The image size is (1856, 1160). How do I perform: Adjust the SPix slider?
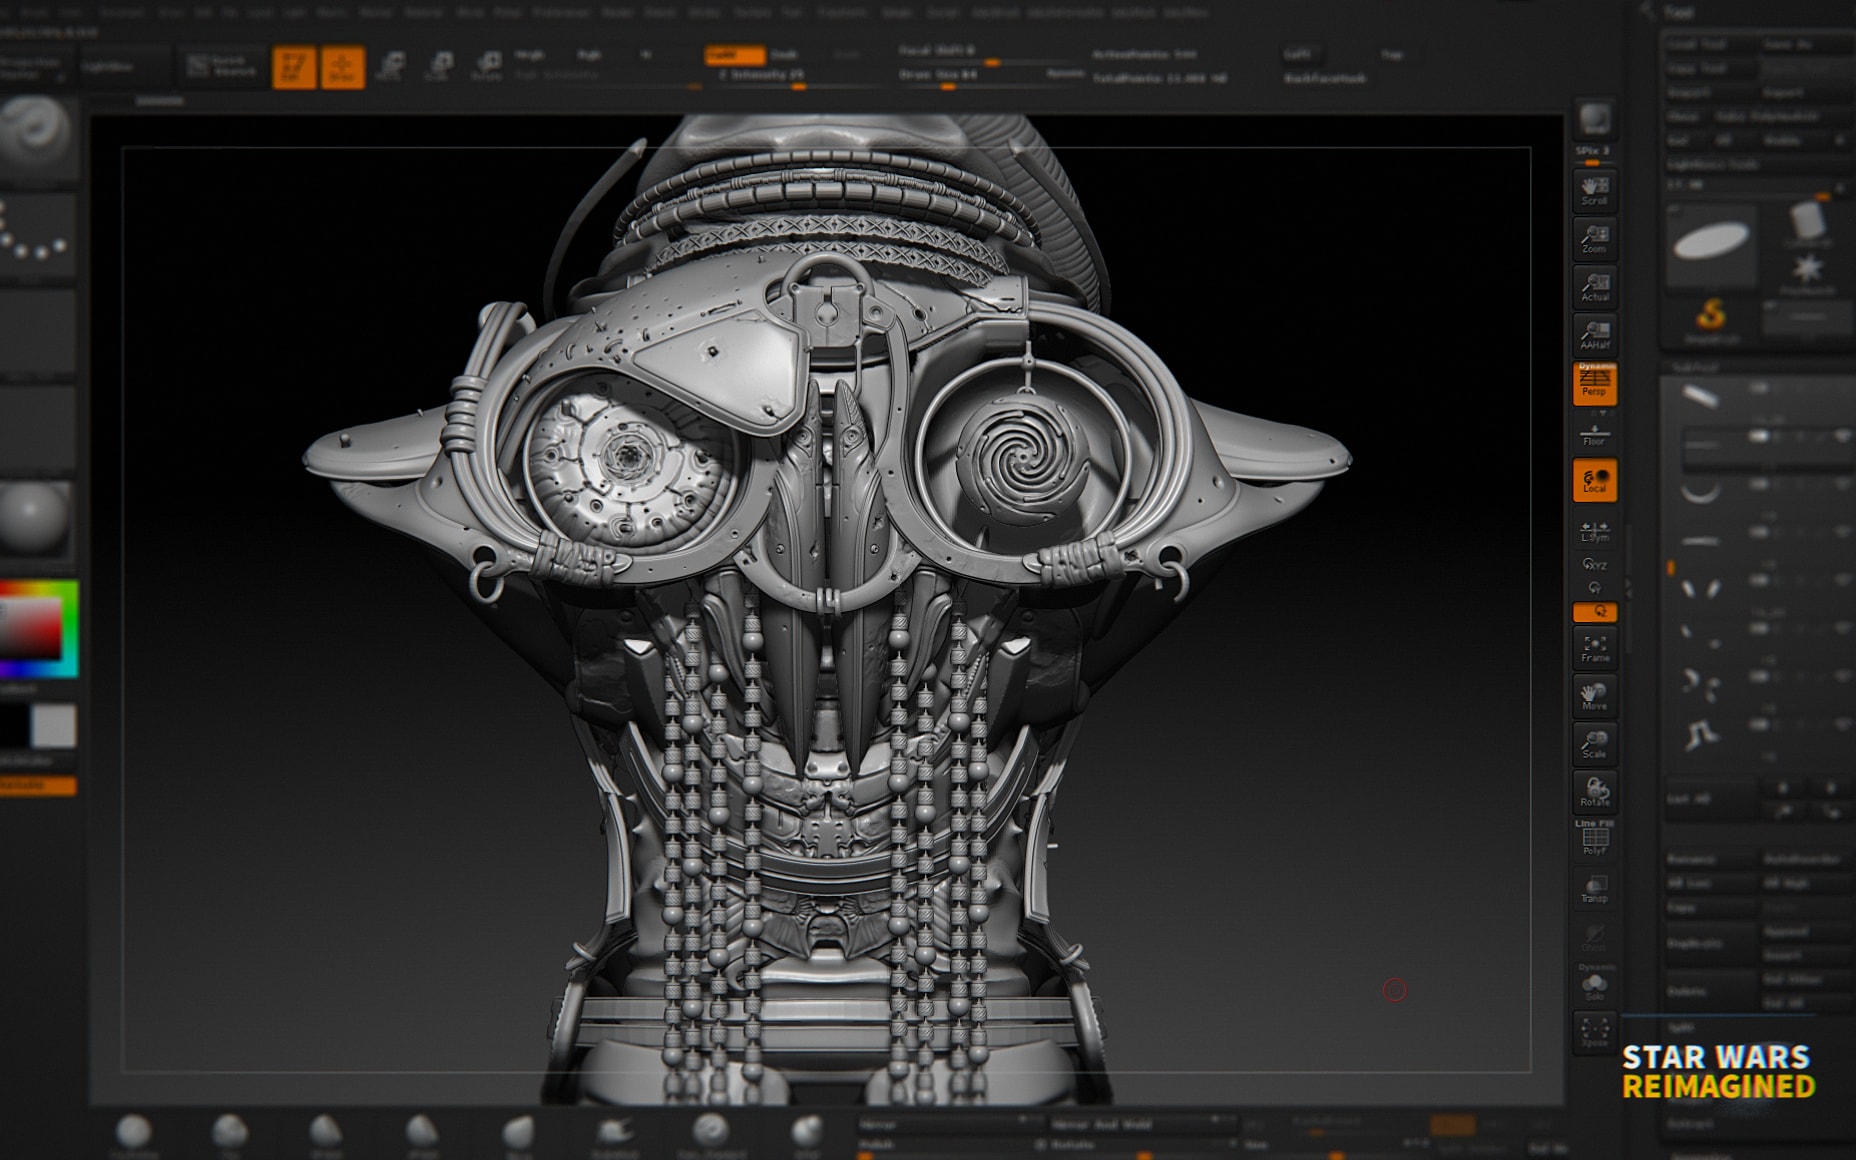click(x=1594, y=155)
